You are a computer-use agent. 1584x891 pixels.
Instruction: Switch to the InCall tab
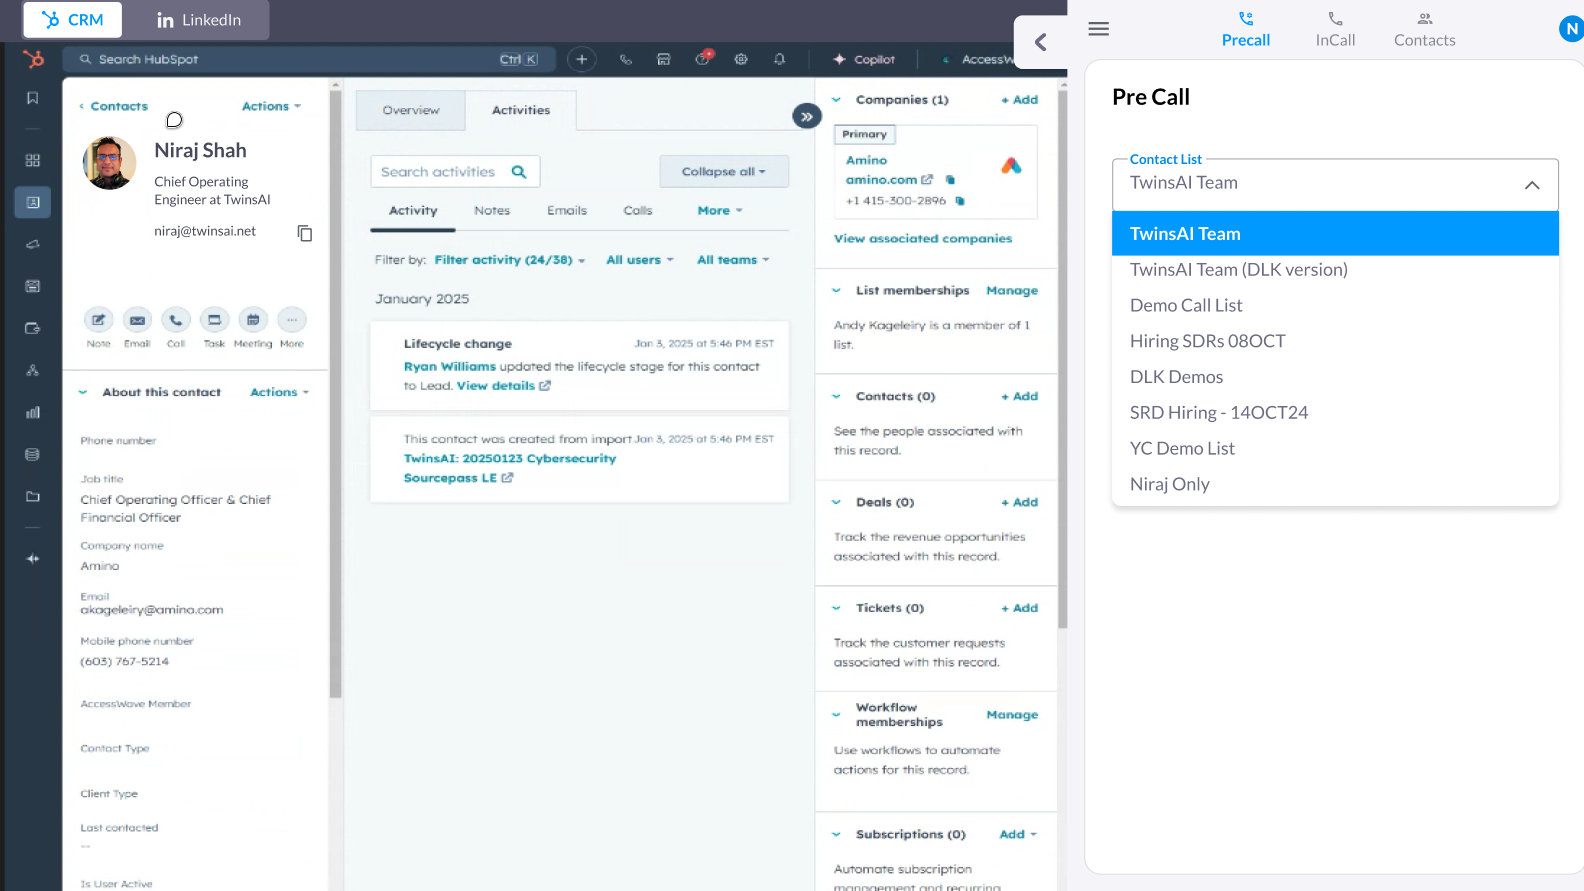1335,29
